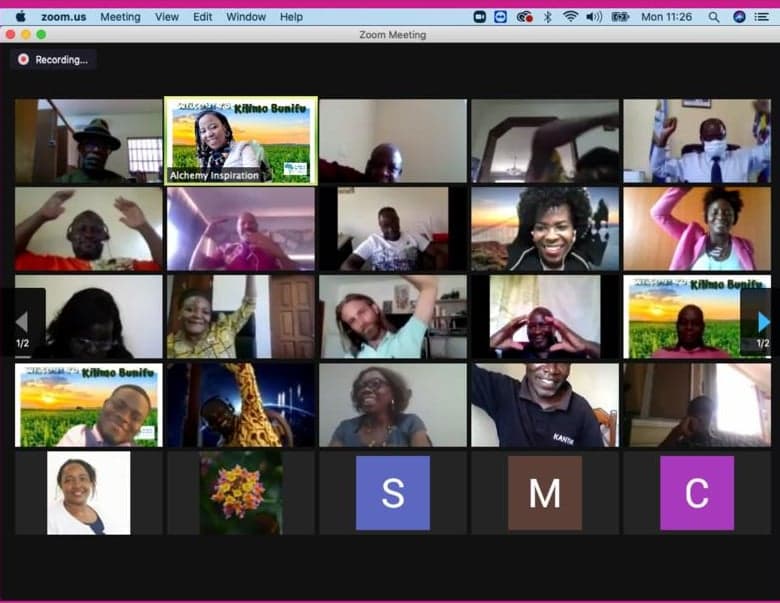
Task: Click the Recording indicator
Action: tap(53, 60)
